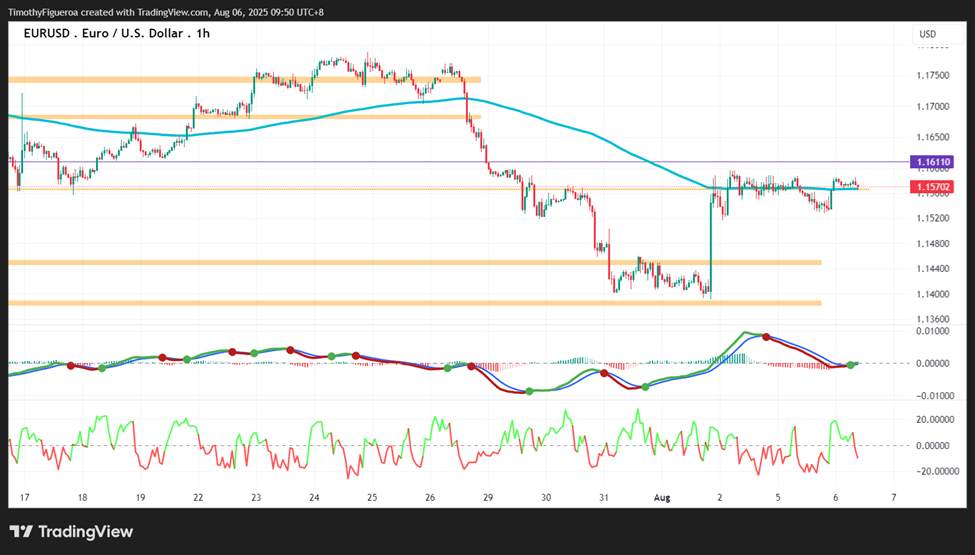Click date 26 on the time axis
The height and width of the screenshot is (555, 975).
tap(430, 498)
